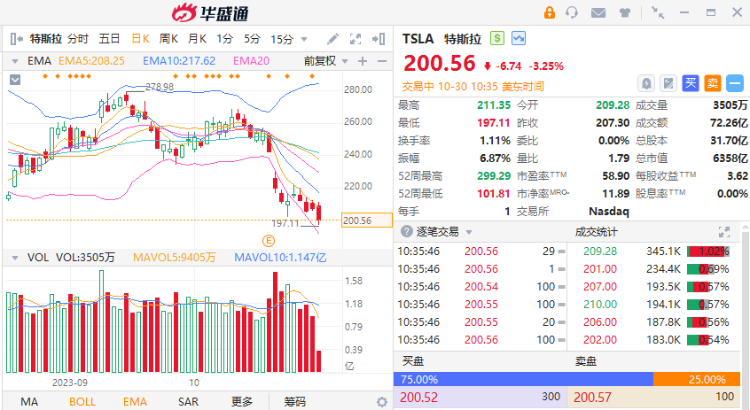
Task: Click green dollar badge next to 特斯拉
Action: (x=497, y=38)
